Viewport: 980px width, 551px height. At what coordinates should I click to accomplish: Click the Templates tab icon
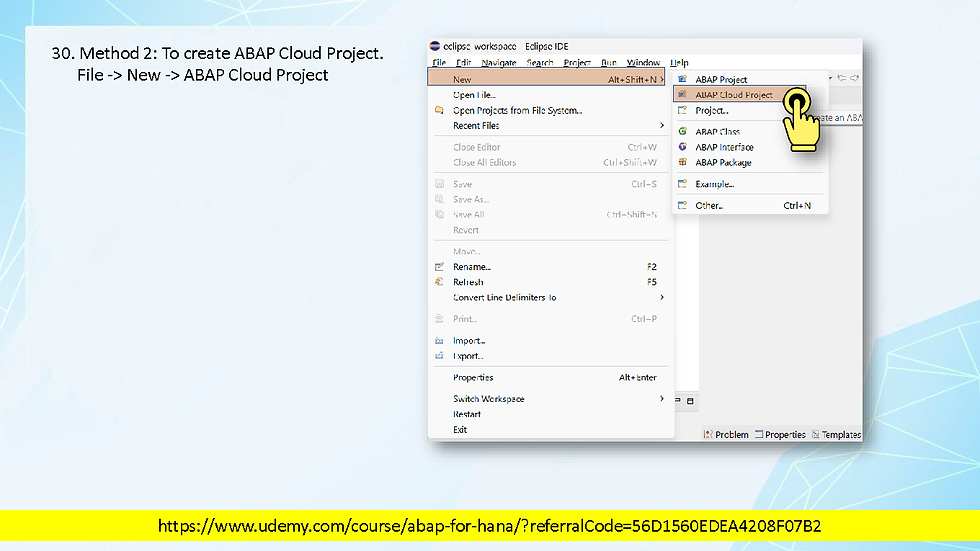click(816, 434)
